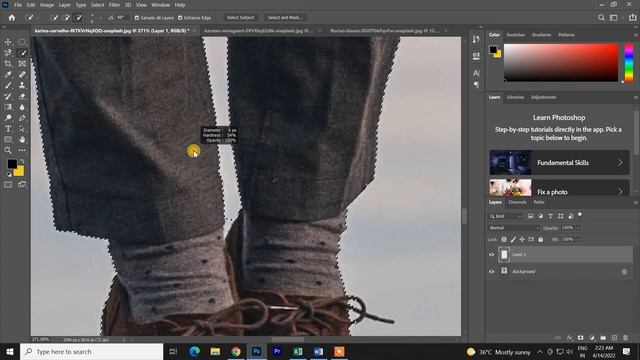
Task: Toggle lock transparent pixels
Action: [x=504, y=240]
